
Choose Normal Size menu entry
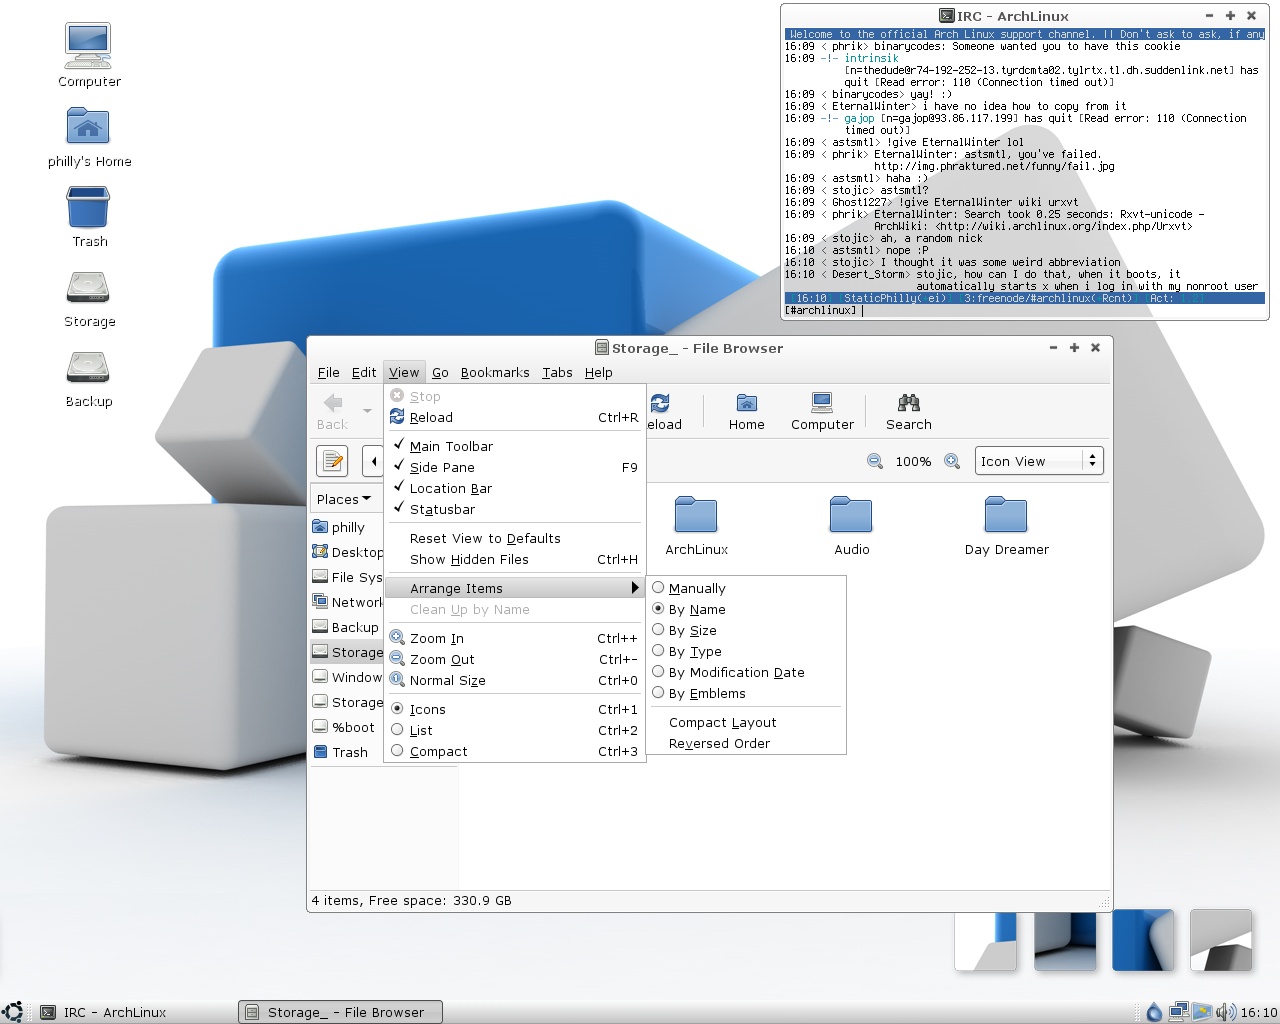tap(515, 680)
